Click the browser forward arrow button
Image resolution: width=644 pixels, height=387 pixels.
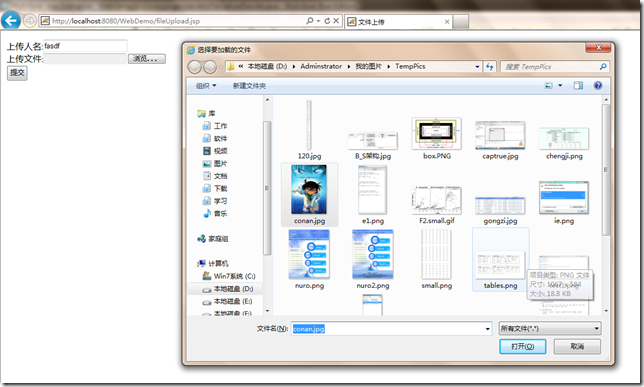[29, 21]
